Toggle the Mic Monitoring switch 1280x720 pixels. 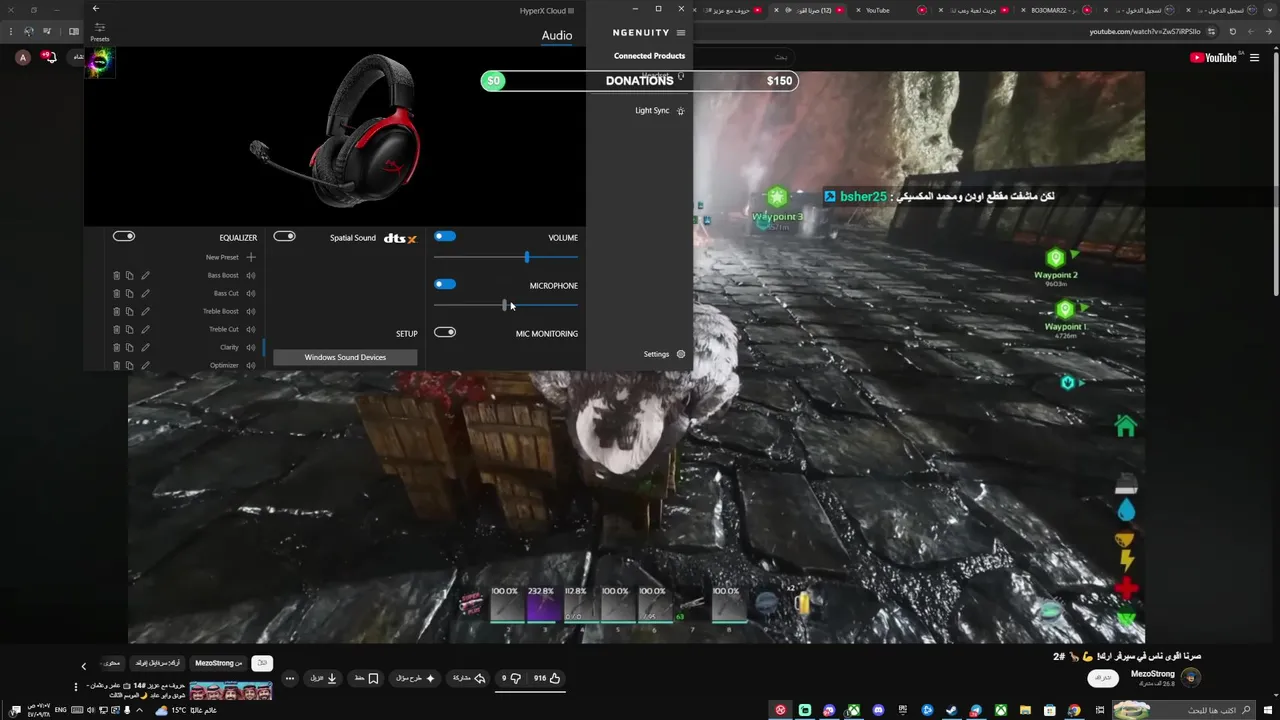click(445, 333)
